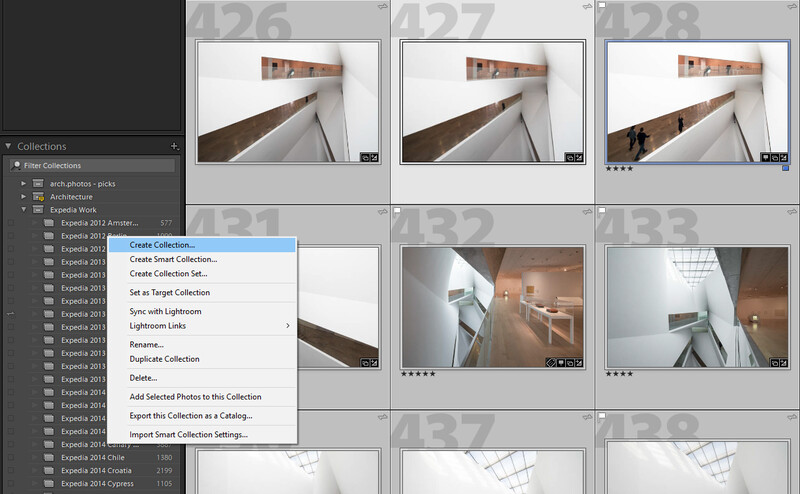
Task: Select photo thumbnail 427
Action: [493, 102]
